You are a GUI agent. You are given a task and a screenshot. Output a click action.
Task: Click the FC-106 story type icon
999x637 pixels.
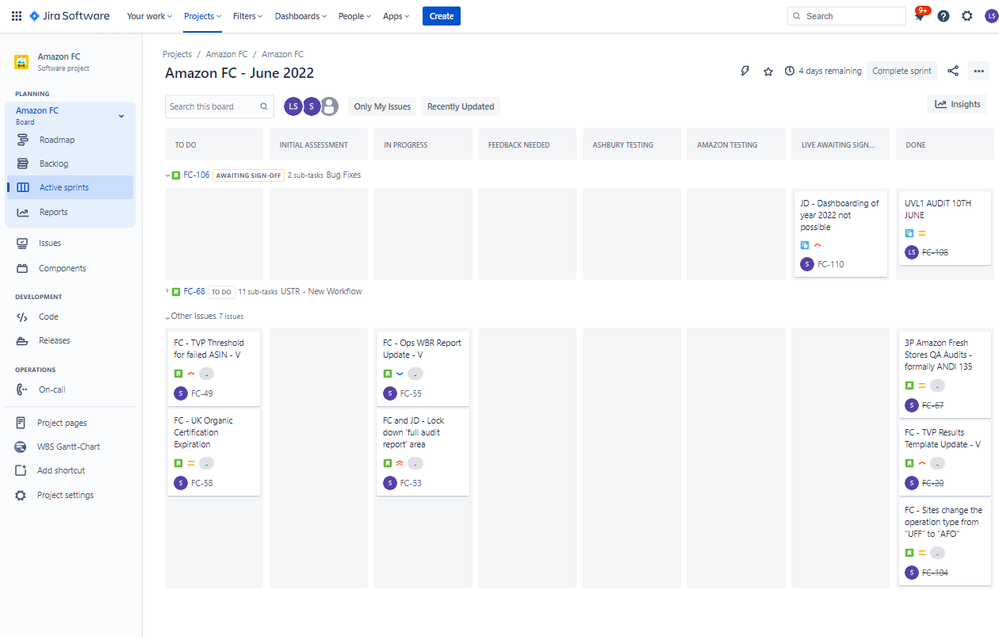pos(176,175)
